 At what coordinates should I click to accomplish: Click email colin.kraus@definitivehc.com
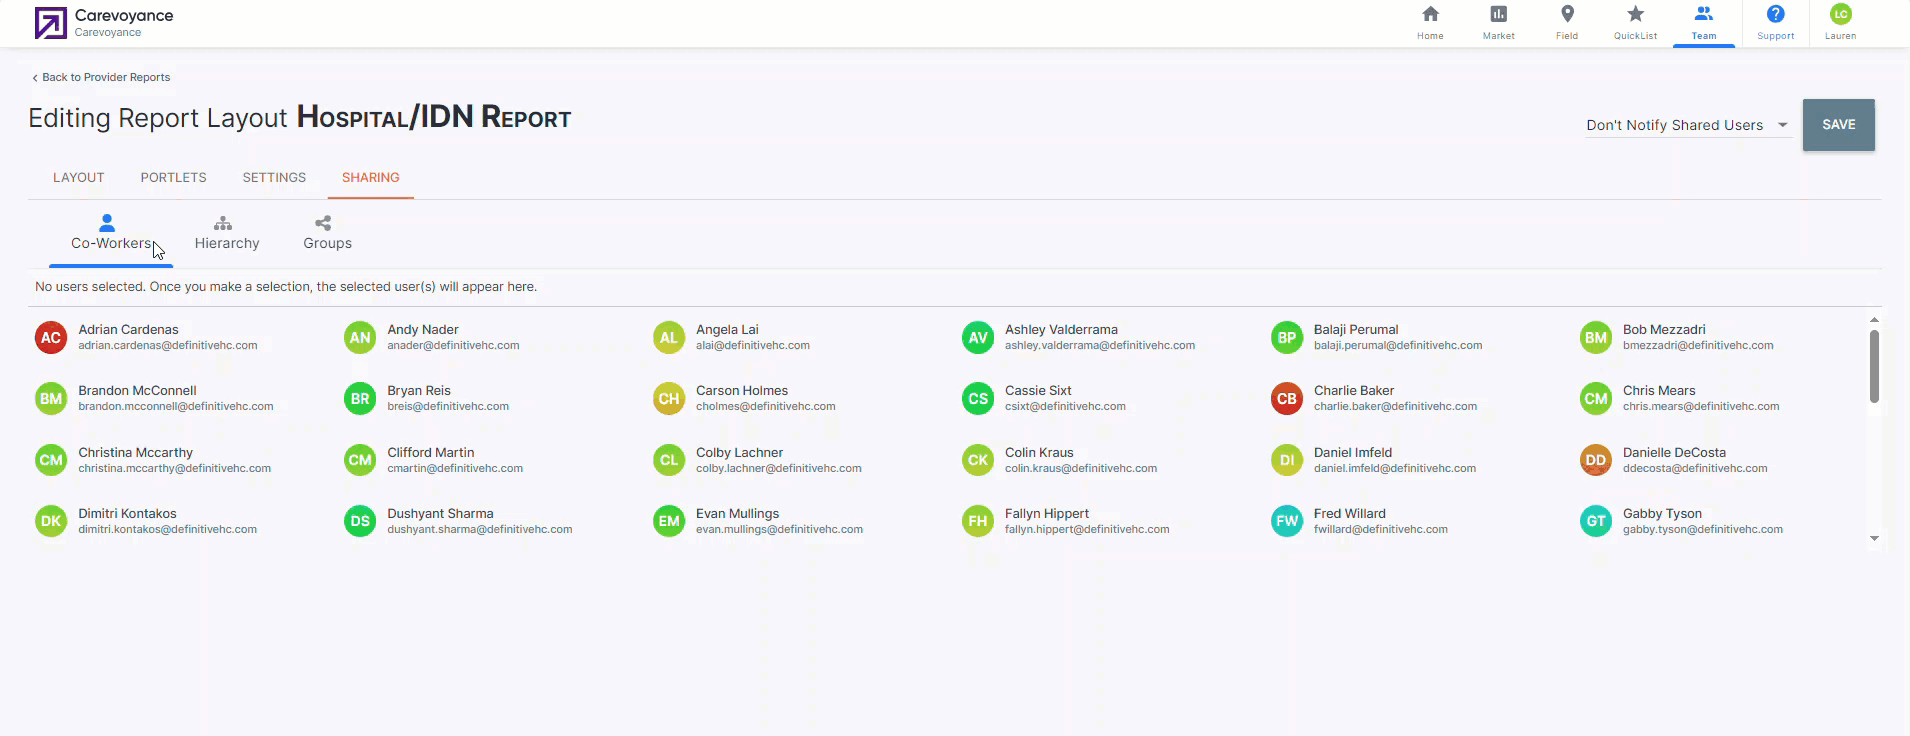pyautogui.click(x=1081, y=469)
